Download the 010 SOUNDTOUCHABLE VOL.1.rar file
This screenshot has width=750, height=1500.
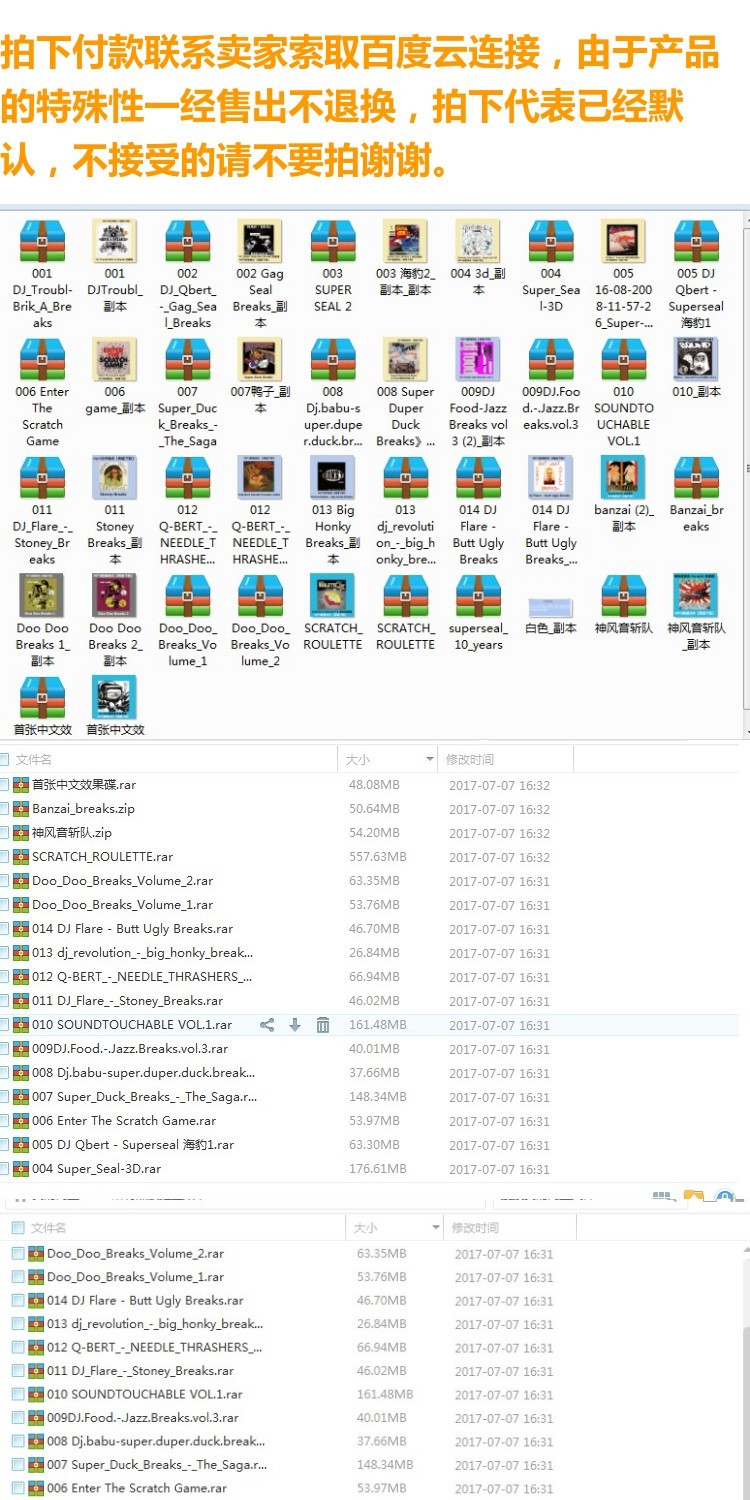295,1025
